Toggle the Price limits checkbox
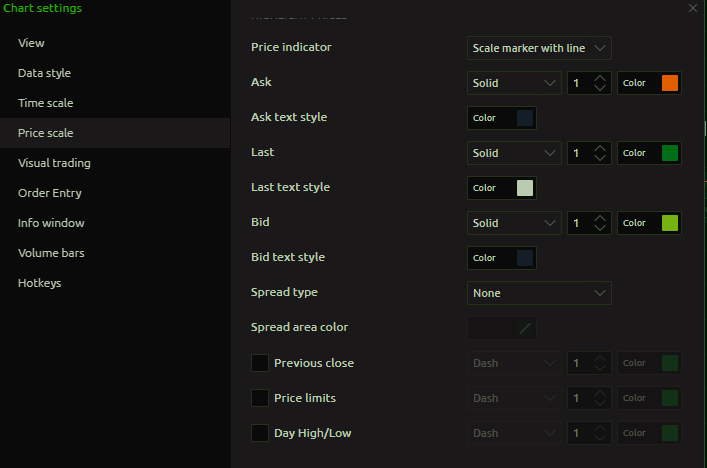The width and height of the screenshot is (707, 468). (x=260, y=398)
